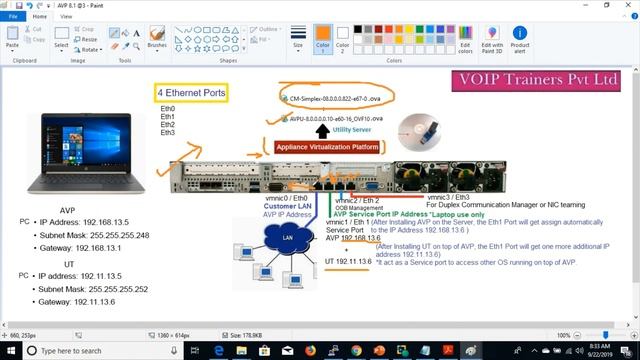Pick the red color swatch
Image resolution: width=640 pixels, height=360 pixels.
[x=388, y=29]
